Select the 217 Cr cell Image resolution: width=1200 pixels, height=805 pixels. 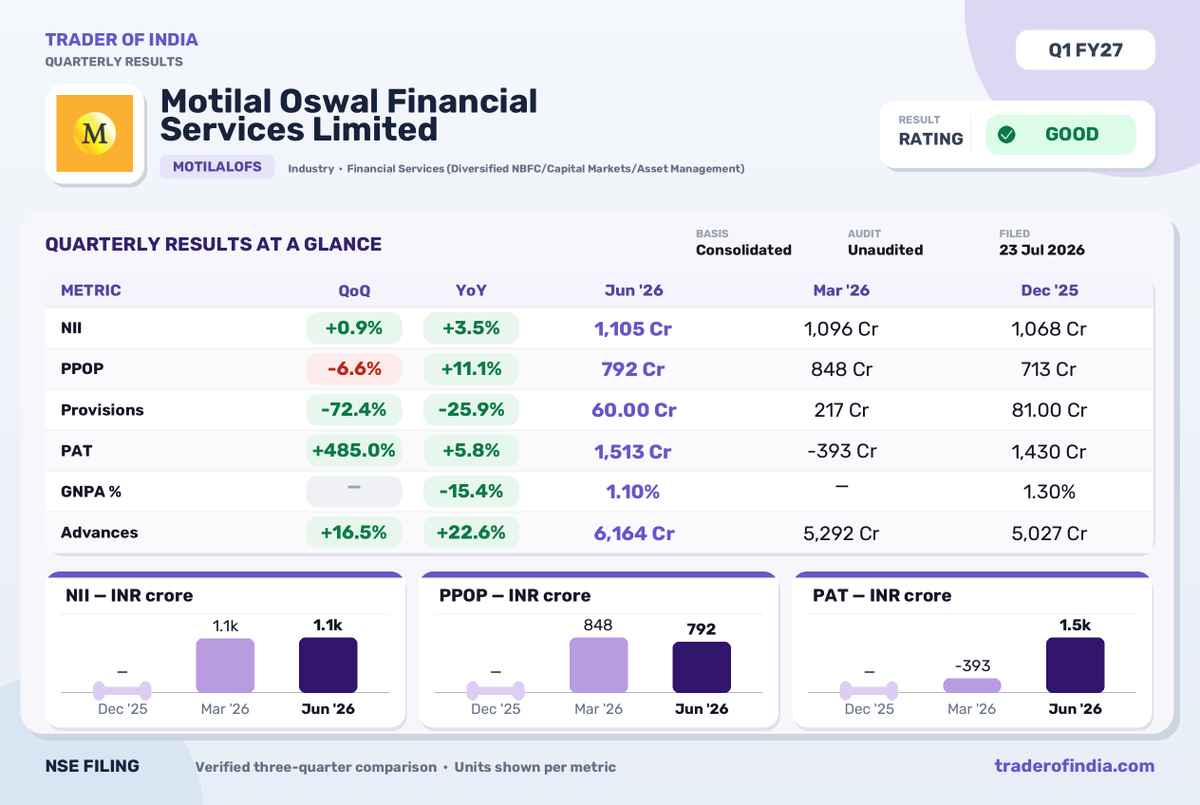point(841,410)
